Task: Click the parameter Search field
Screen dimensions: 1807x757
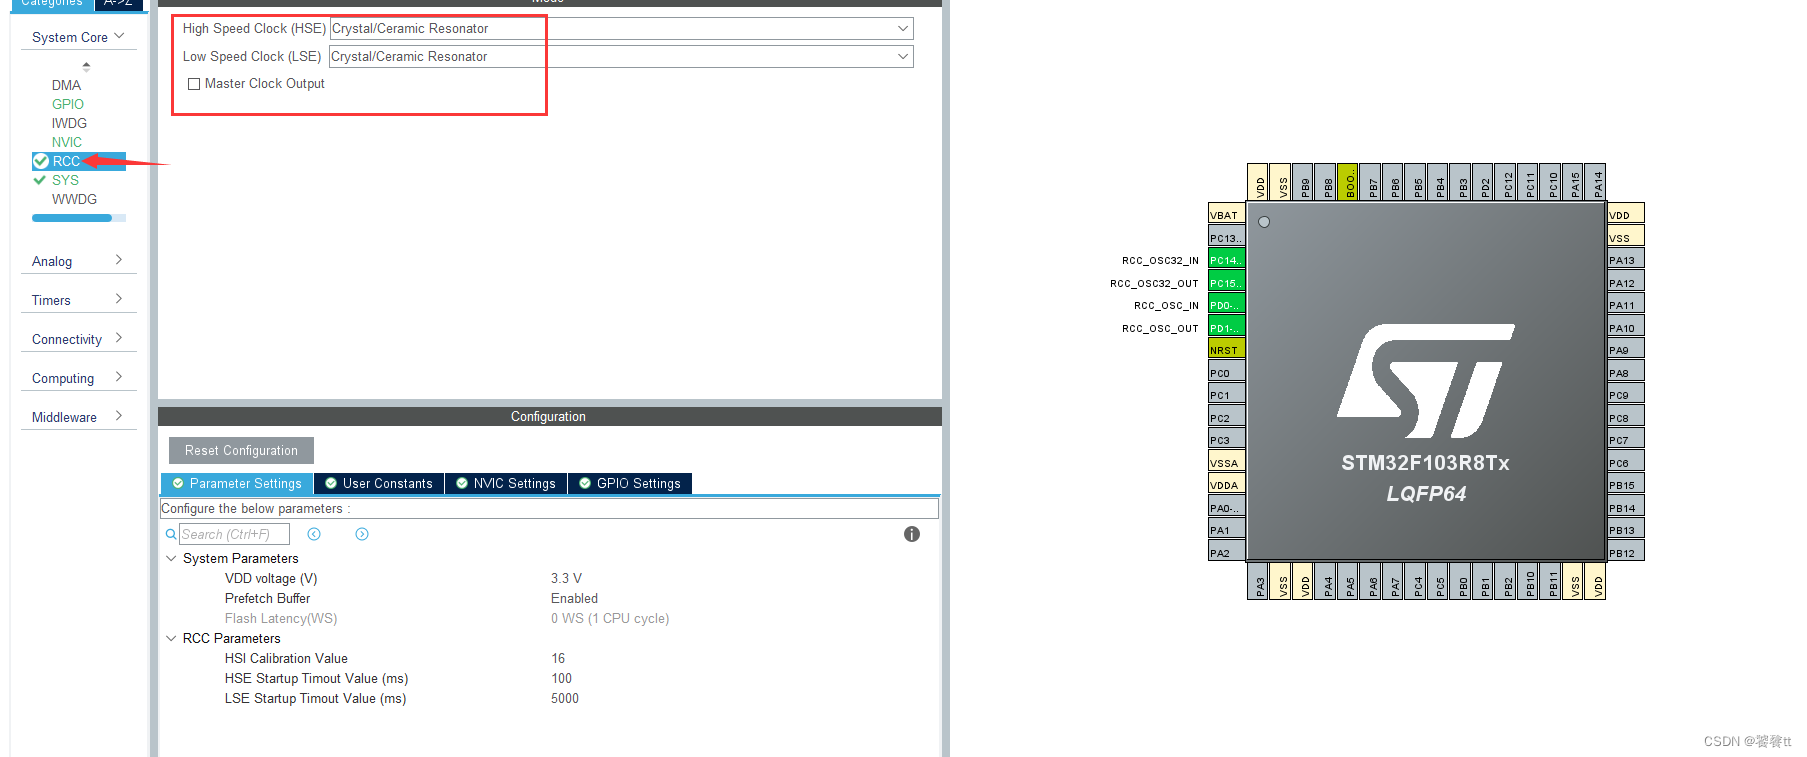Action: pos(234,534)
